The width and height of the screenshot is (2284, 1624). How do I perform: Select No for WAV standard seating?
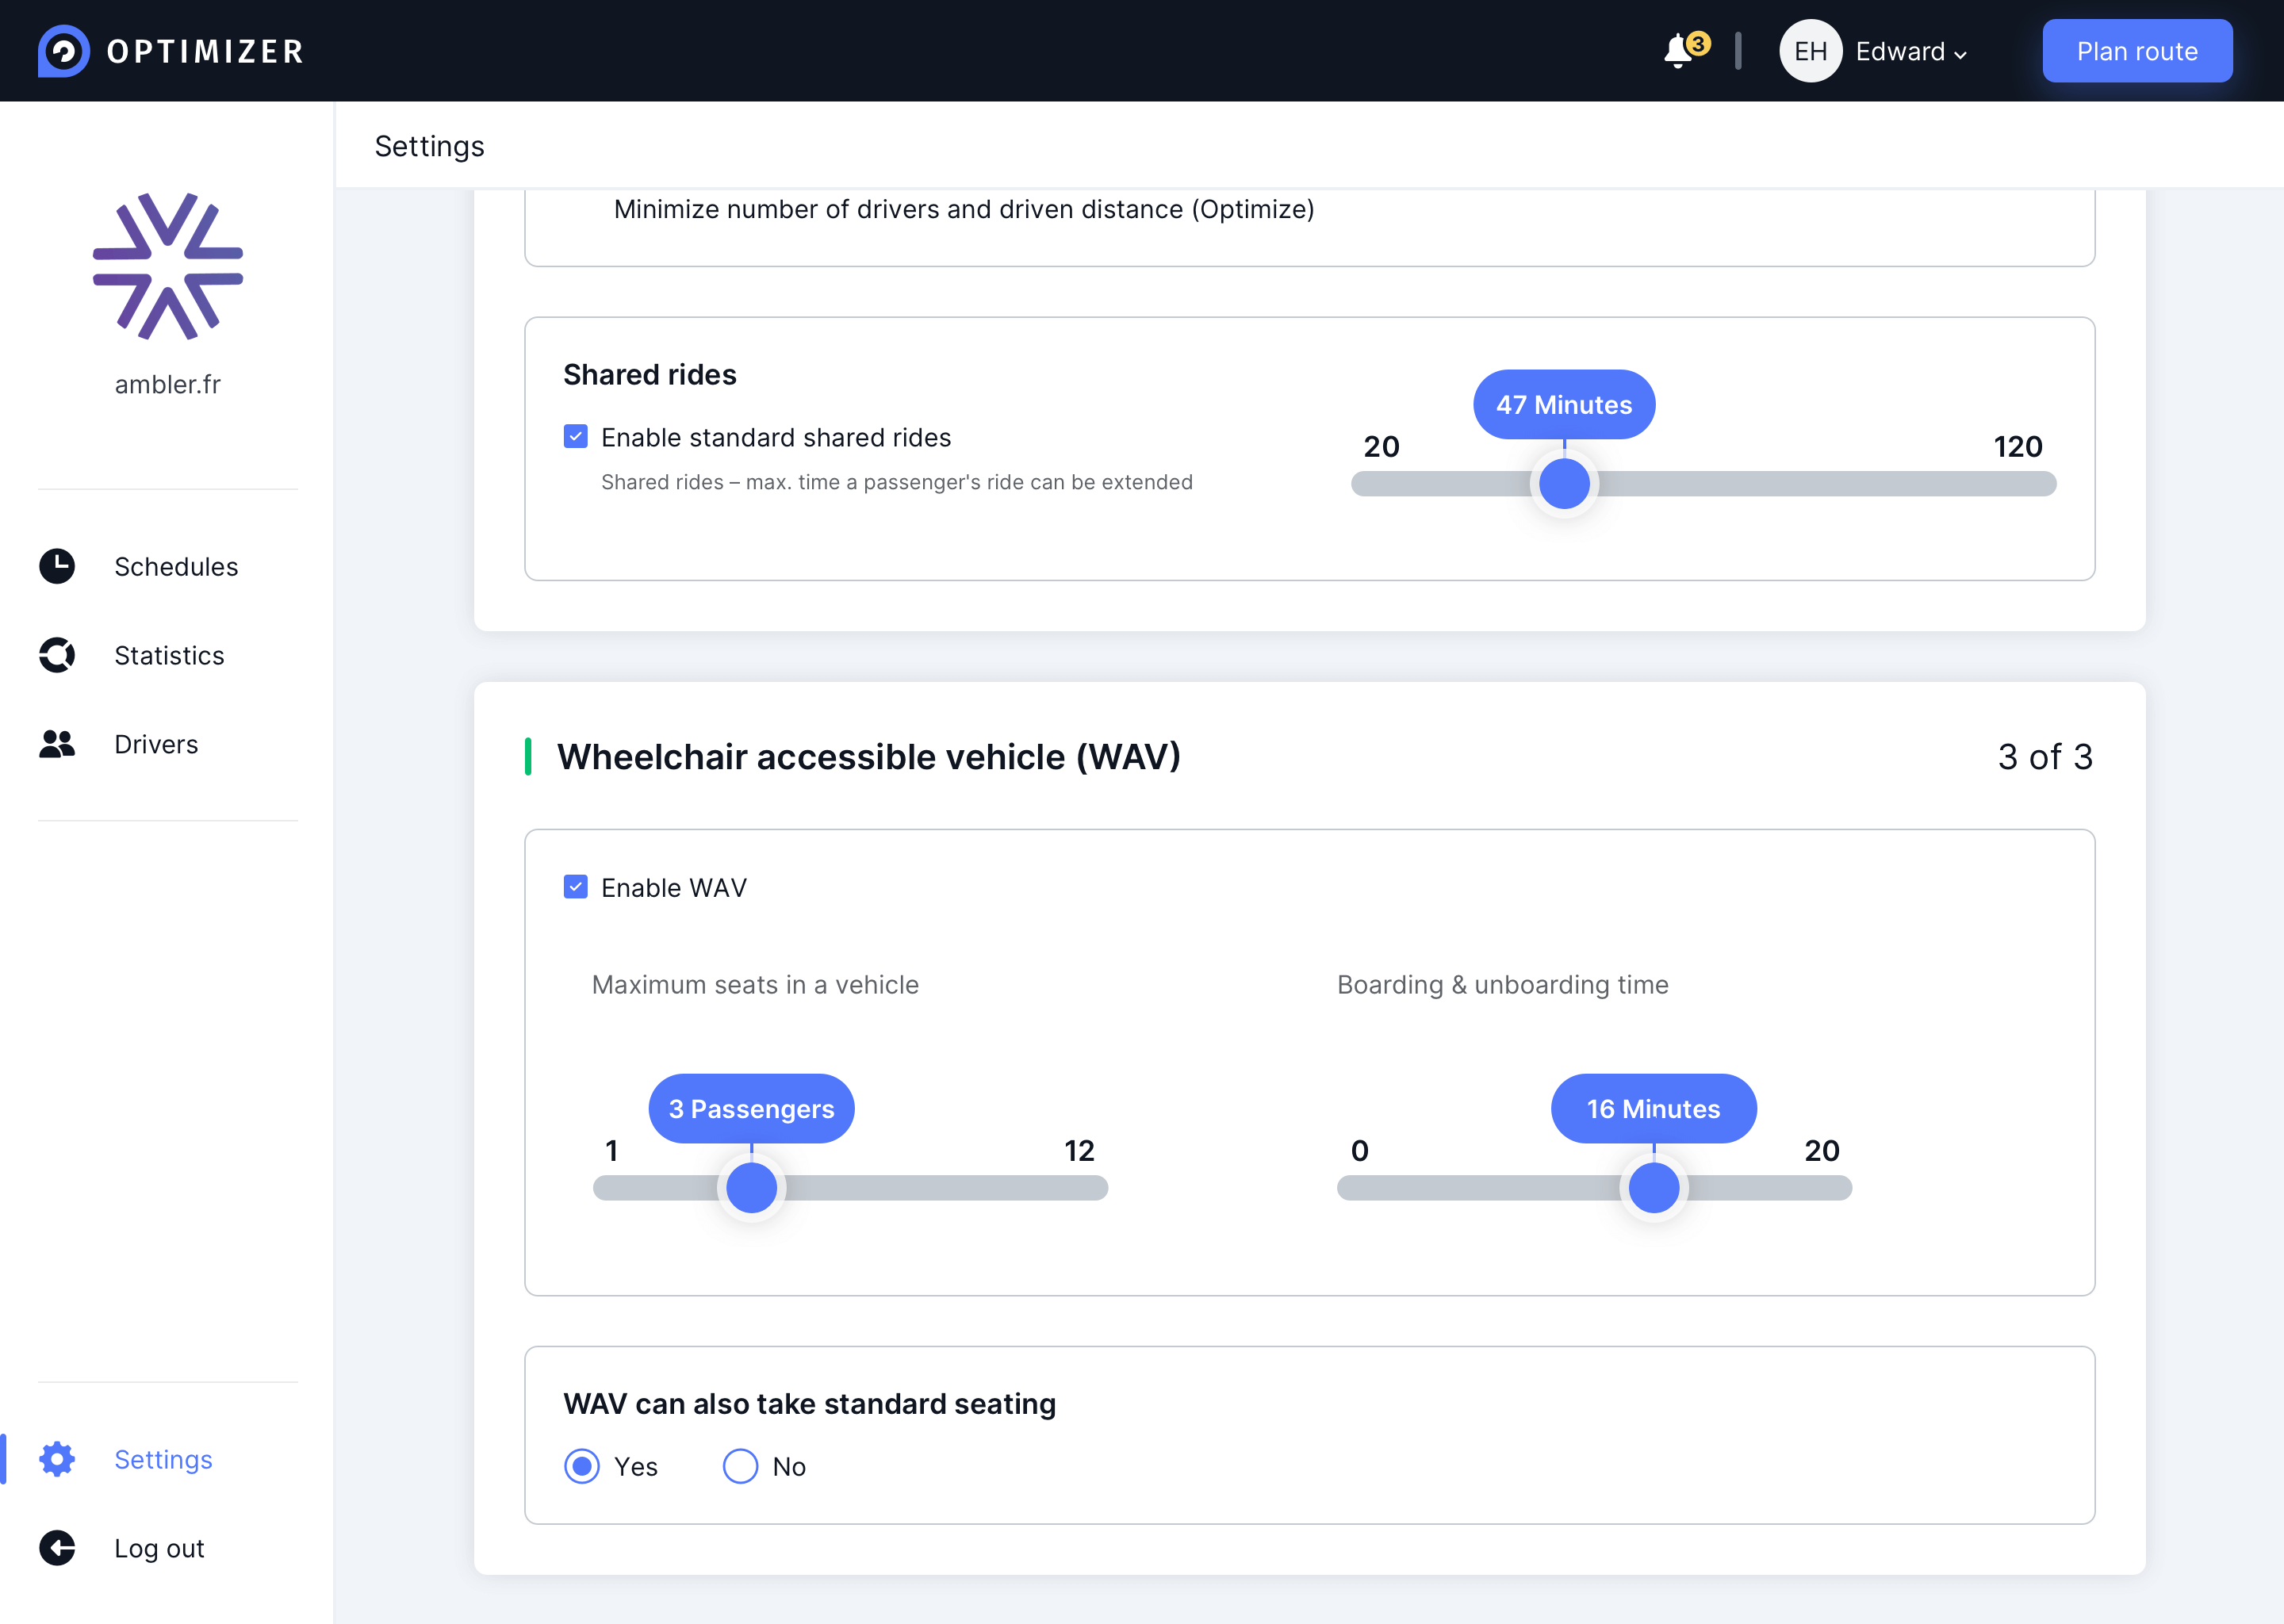pyautogui.click(x=740, y=1466)
